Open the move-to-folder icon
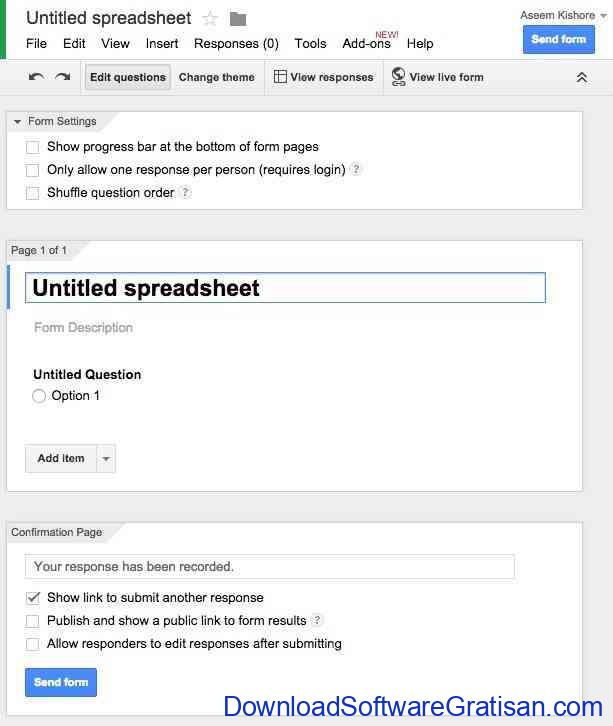The height and width of the screenshot is (726, 613). (x=238, y=19)
